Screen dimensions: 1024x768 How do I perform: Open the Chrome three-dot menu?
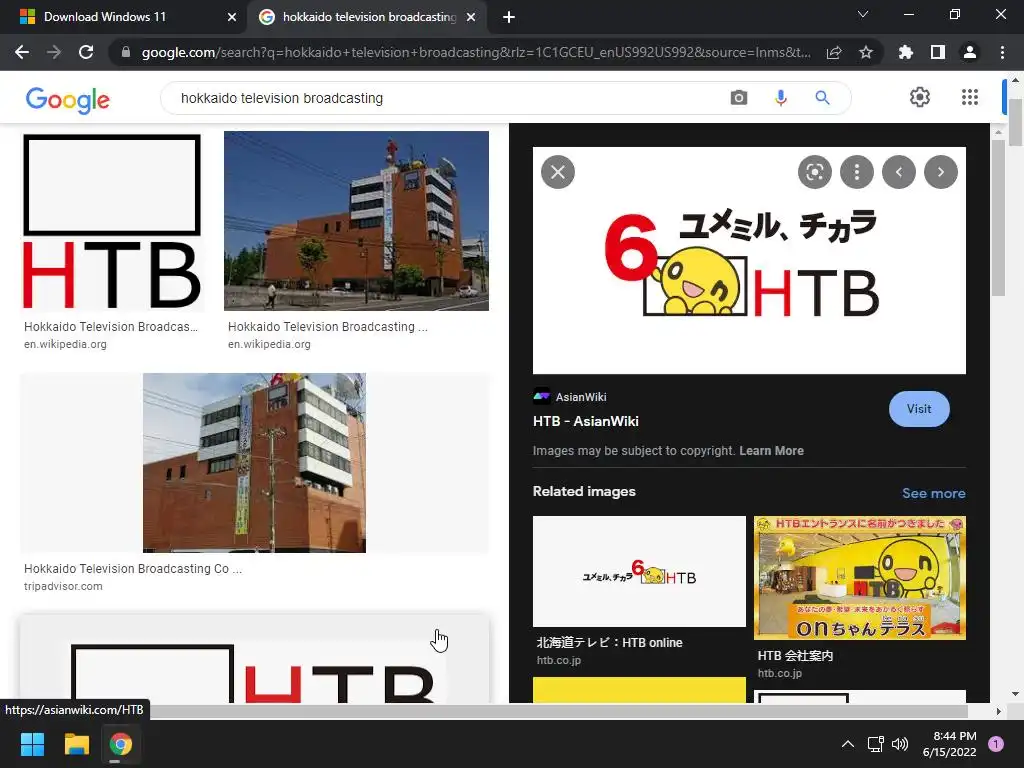pyautogui.click(x=1002, y=52)
